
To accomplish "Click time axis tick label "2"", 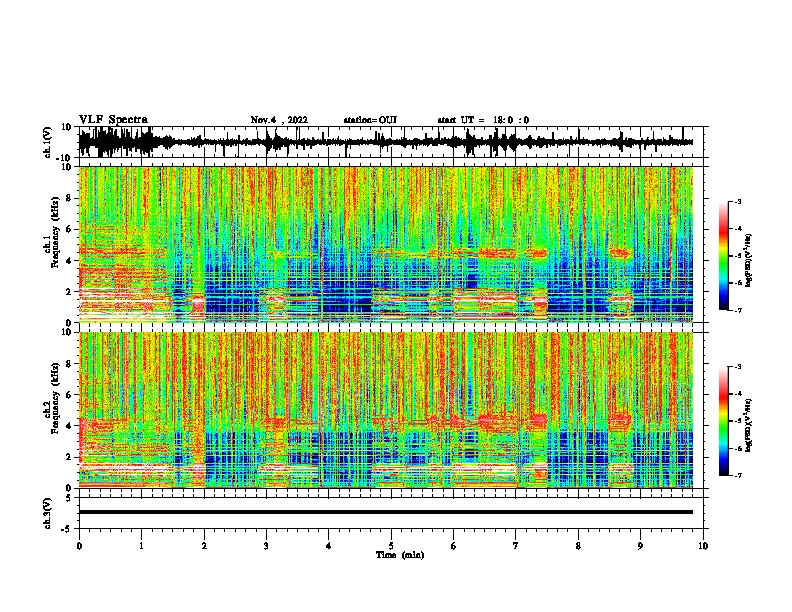I will tap(204, 546).
